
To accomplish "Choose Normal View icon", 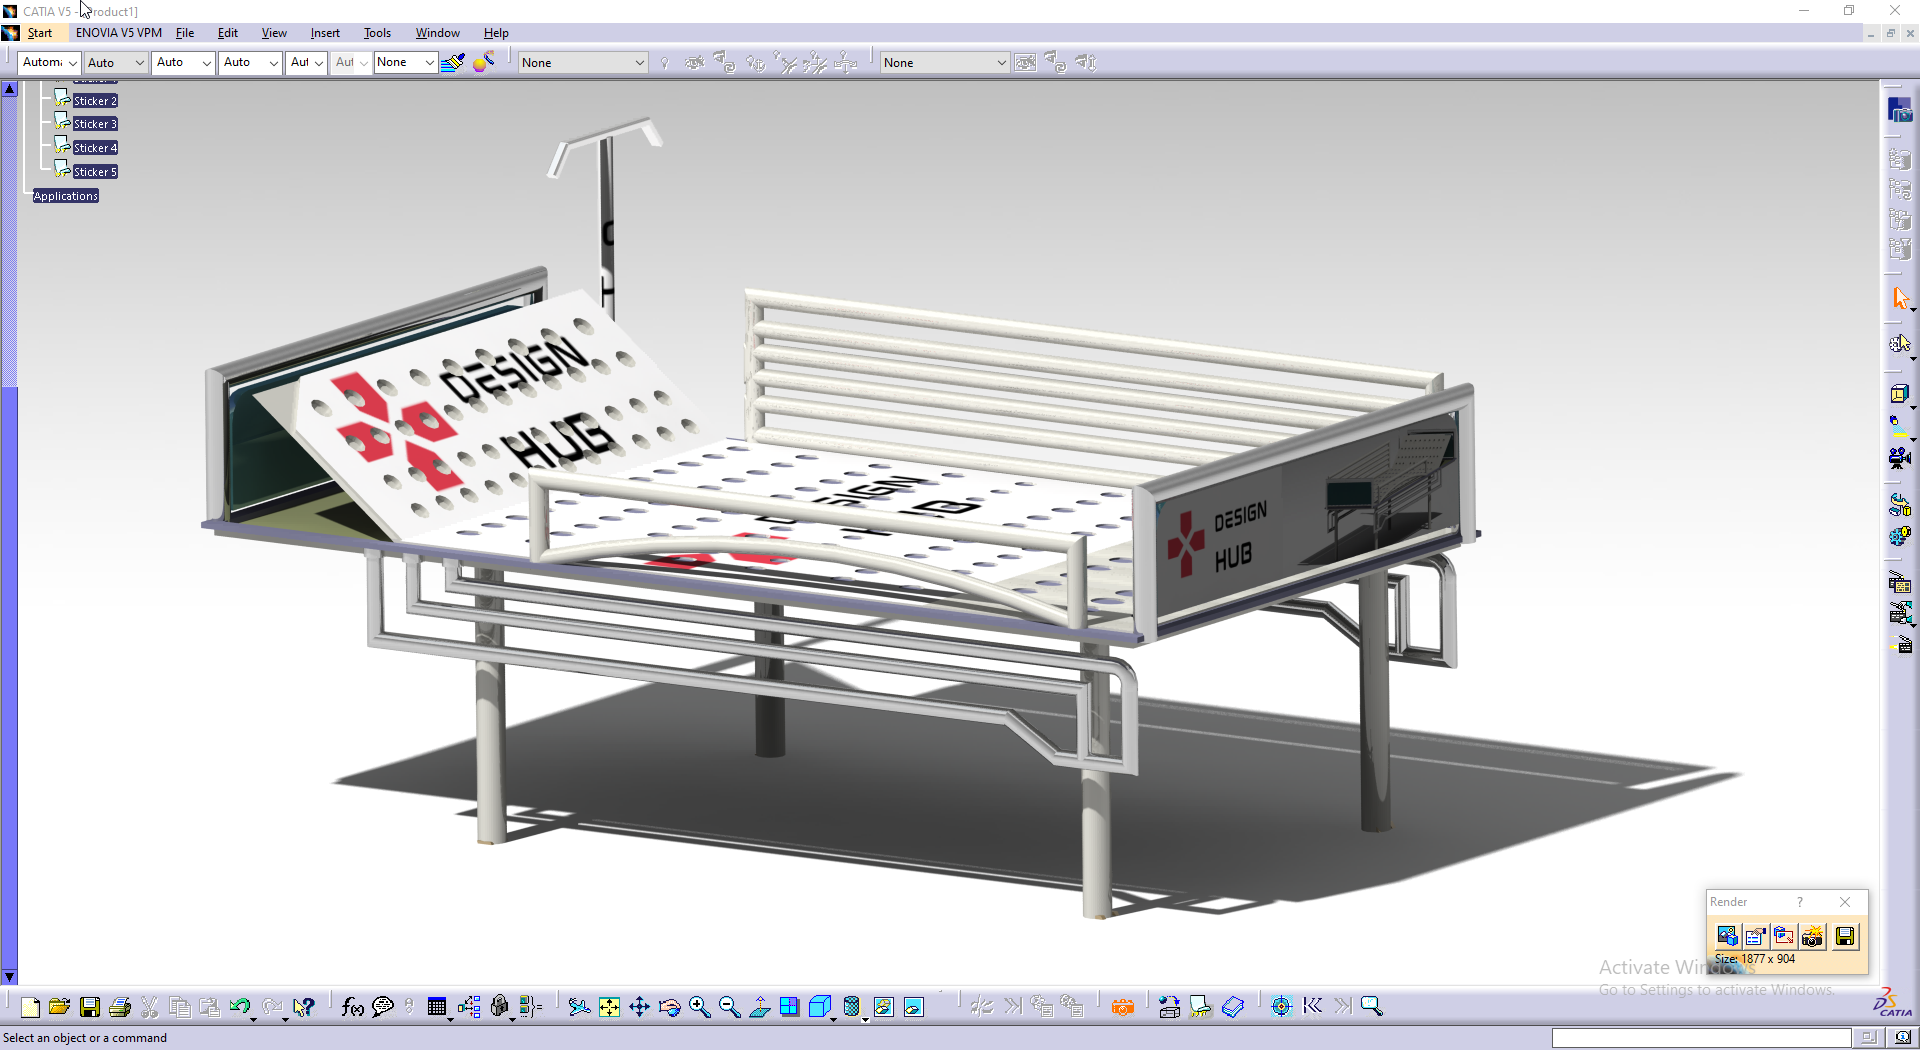I will tap(759, 1007).
